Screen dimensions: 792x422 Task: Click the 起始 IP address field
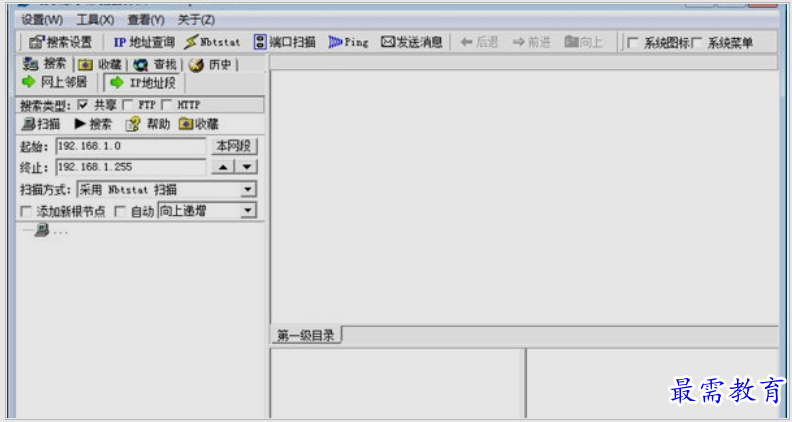(131, 147)
